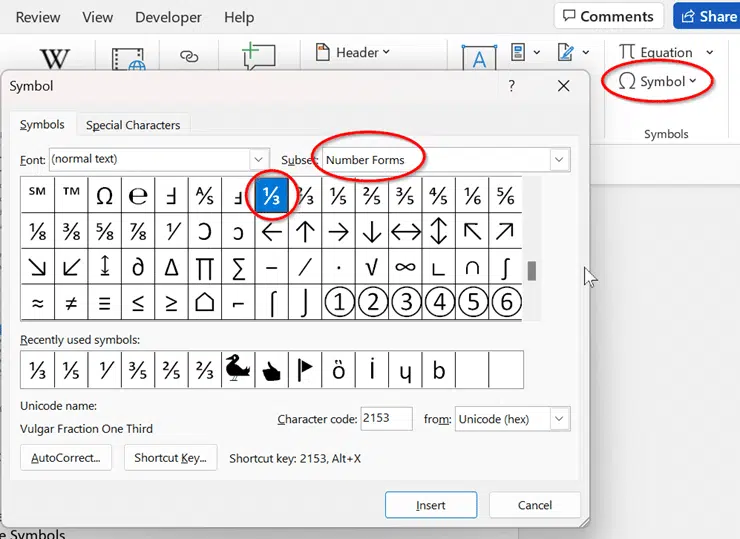Open the Quick Parts dropdown arrow
Screen dimensions: 740x539
[x=537, y=52]
